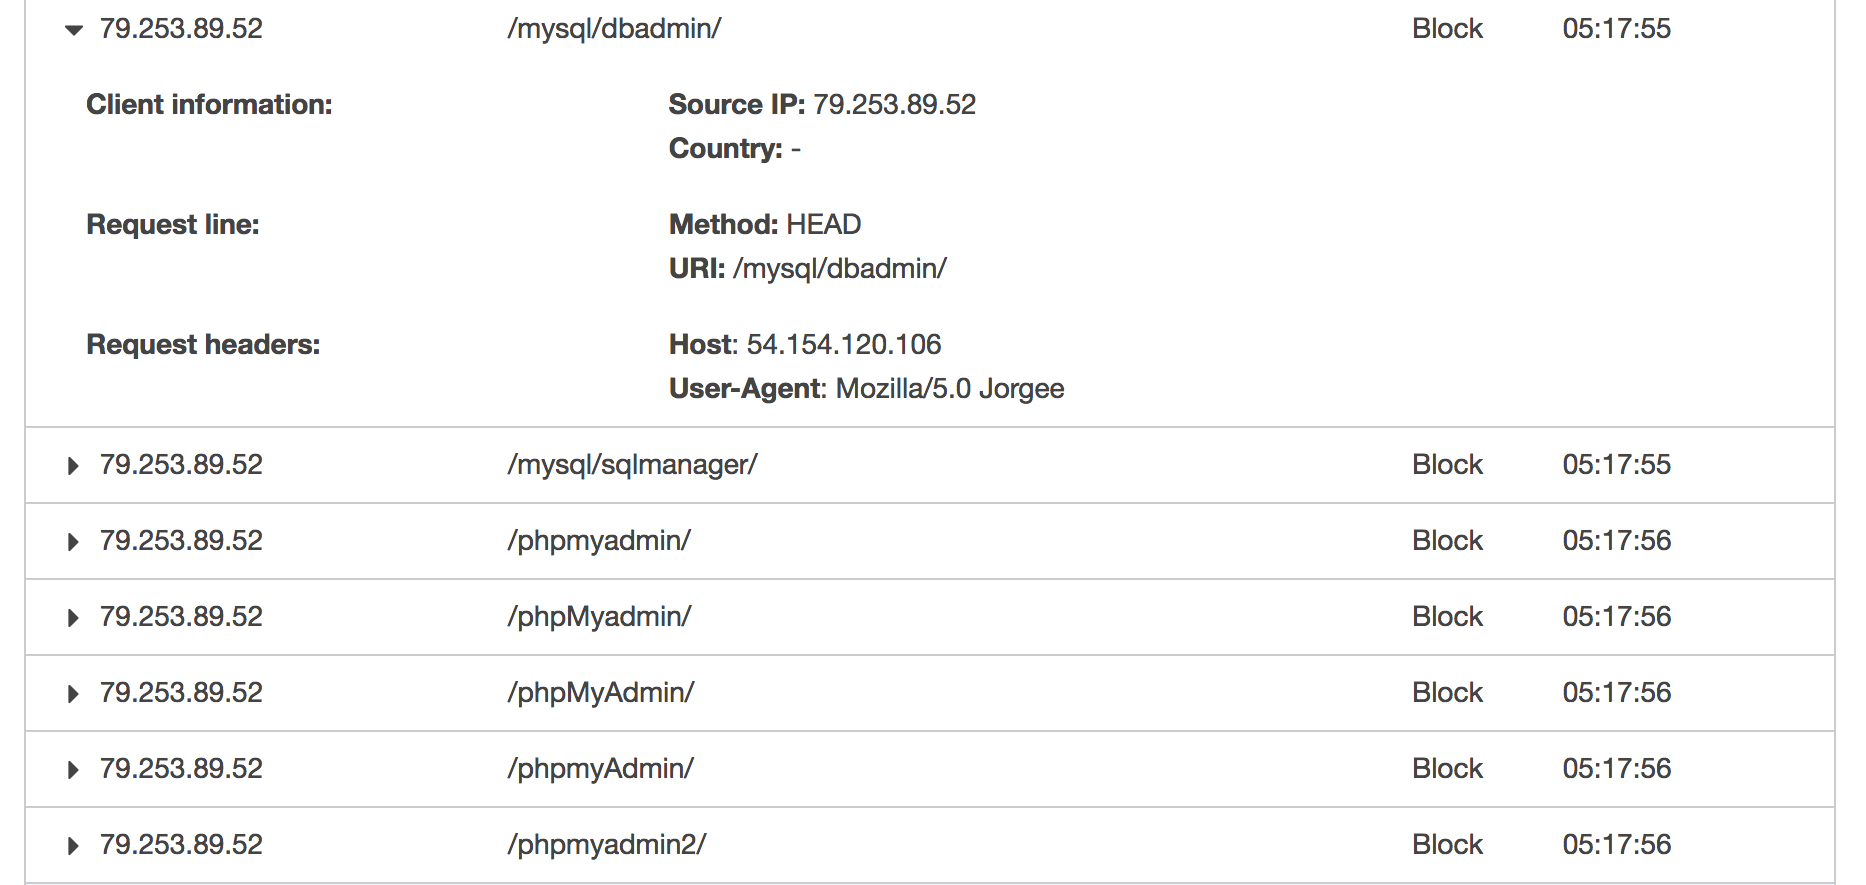Expand the /phpmyAdmin/ row arrow
1866x885 pixels.
pos(73,770)
